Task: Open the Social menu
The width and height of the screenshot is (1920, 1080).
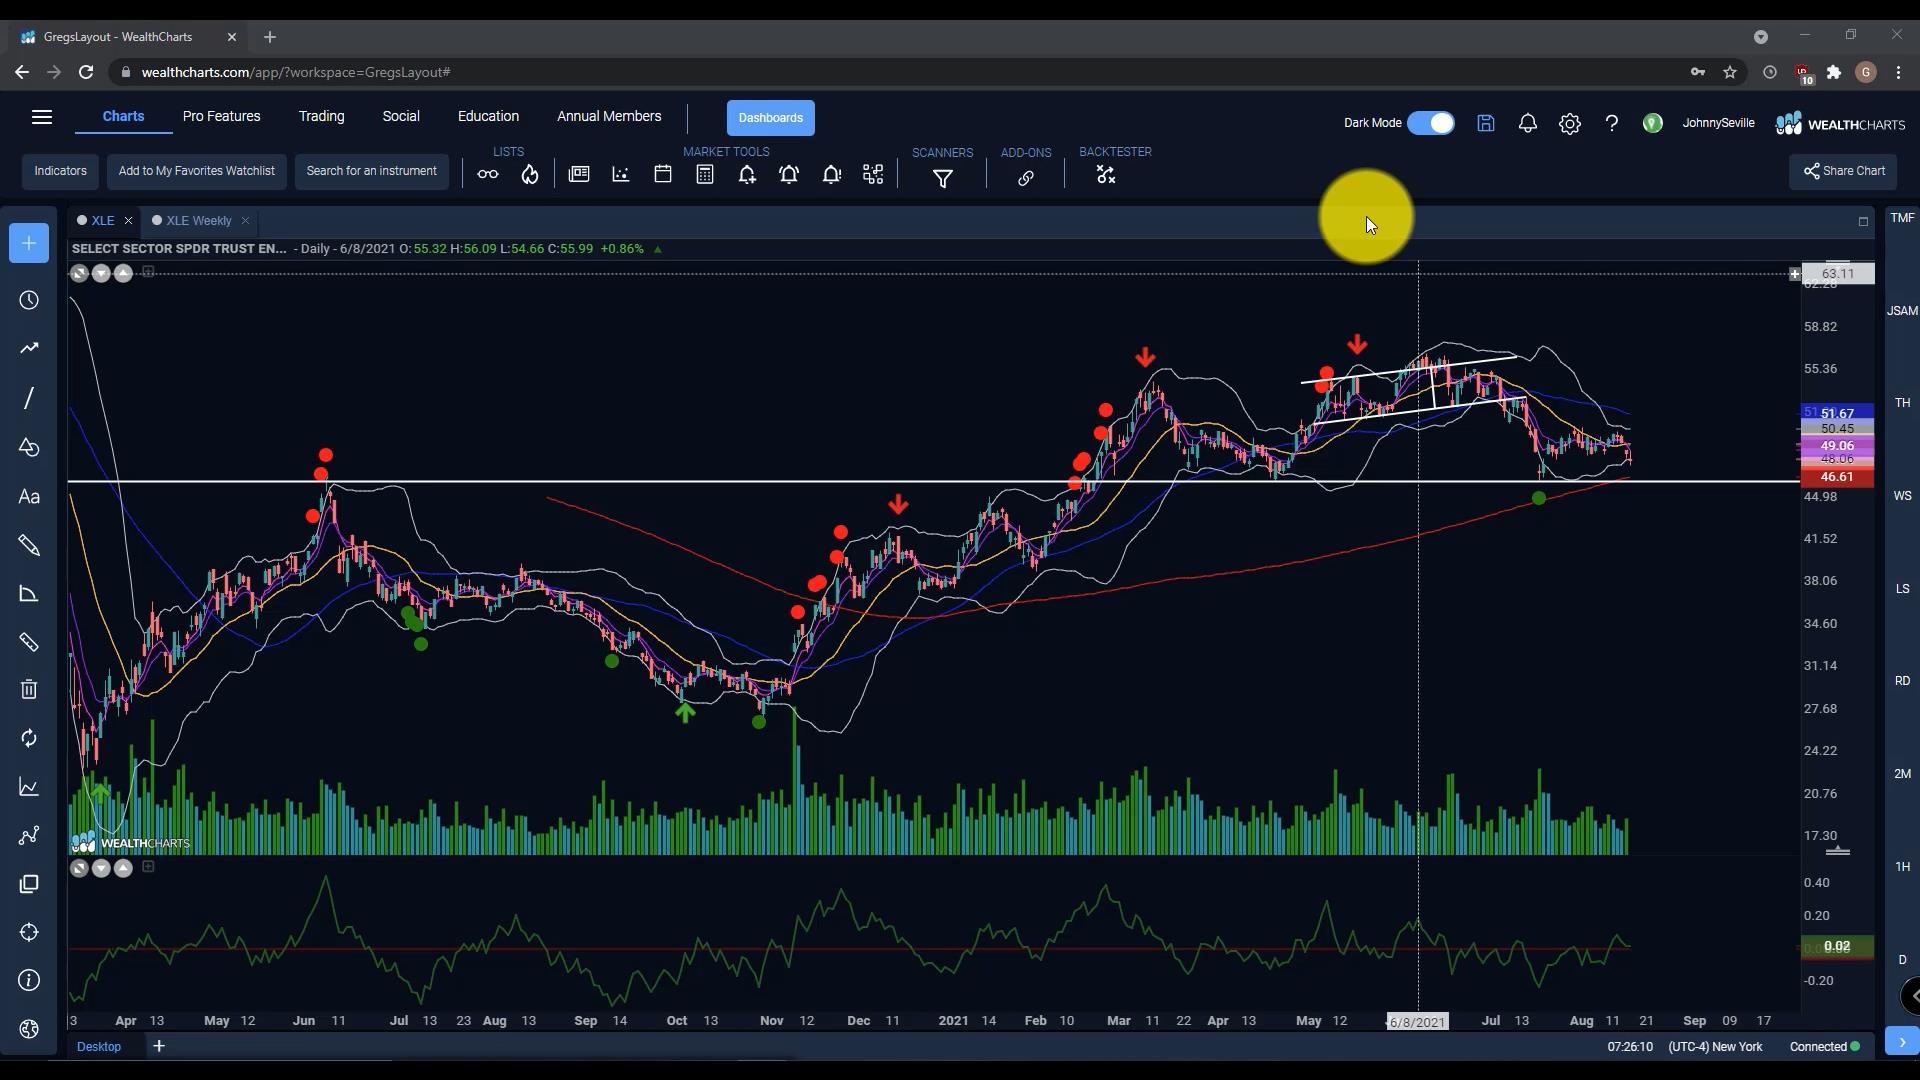Action: 401,117
